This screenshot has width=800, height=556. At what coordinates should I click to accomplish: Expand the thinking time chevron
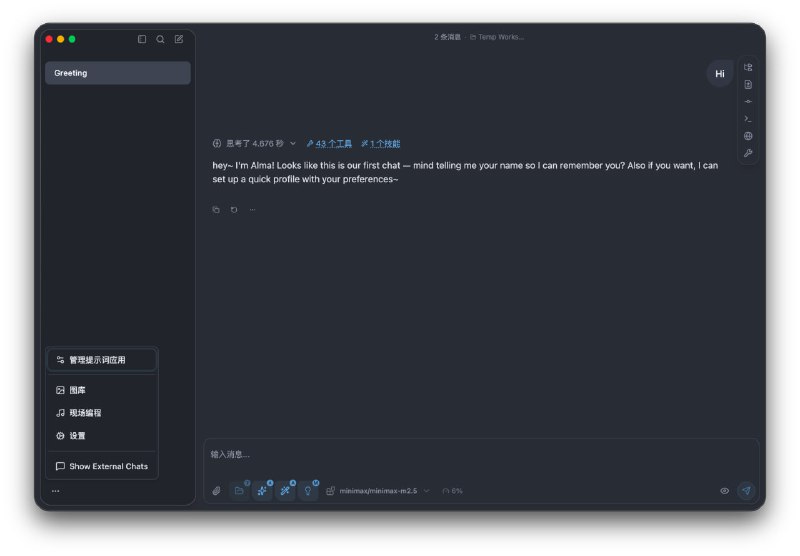pos(293,143)
